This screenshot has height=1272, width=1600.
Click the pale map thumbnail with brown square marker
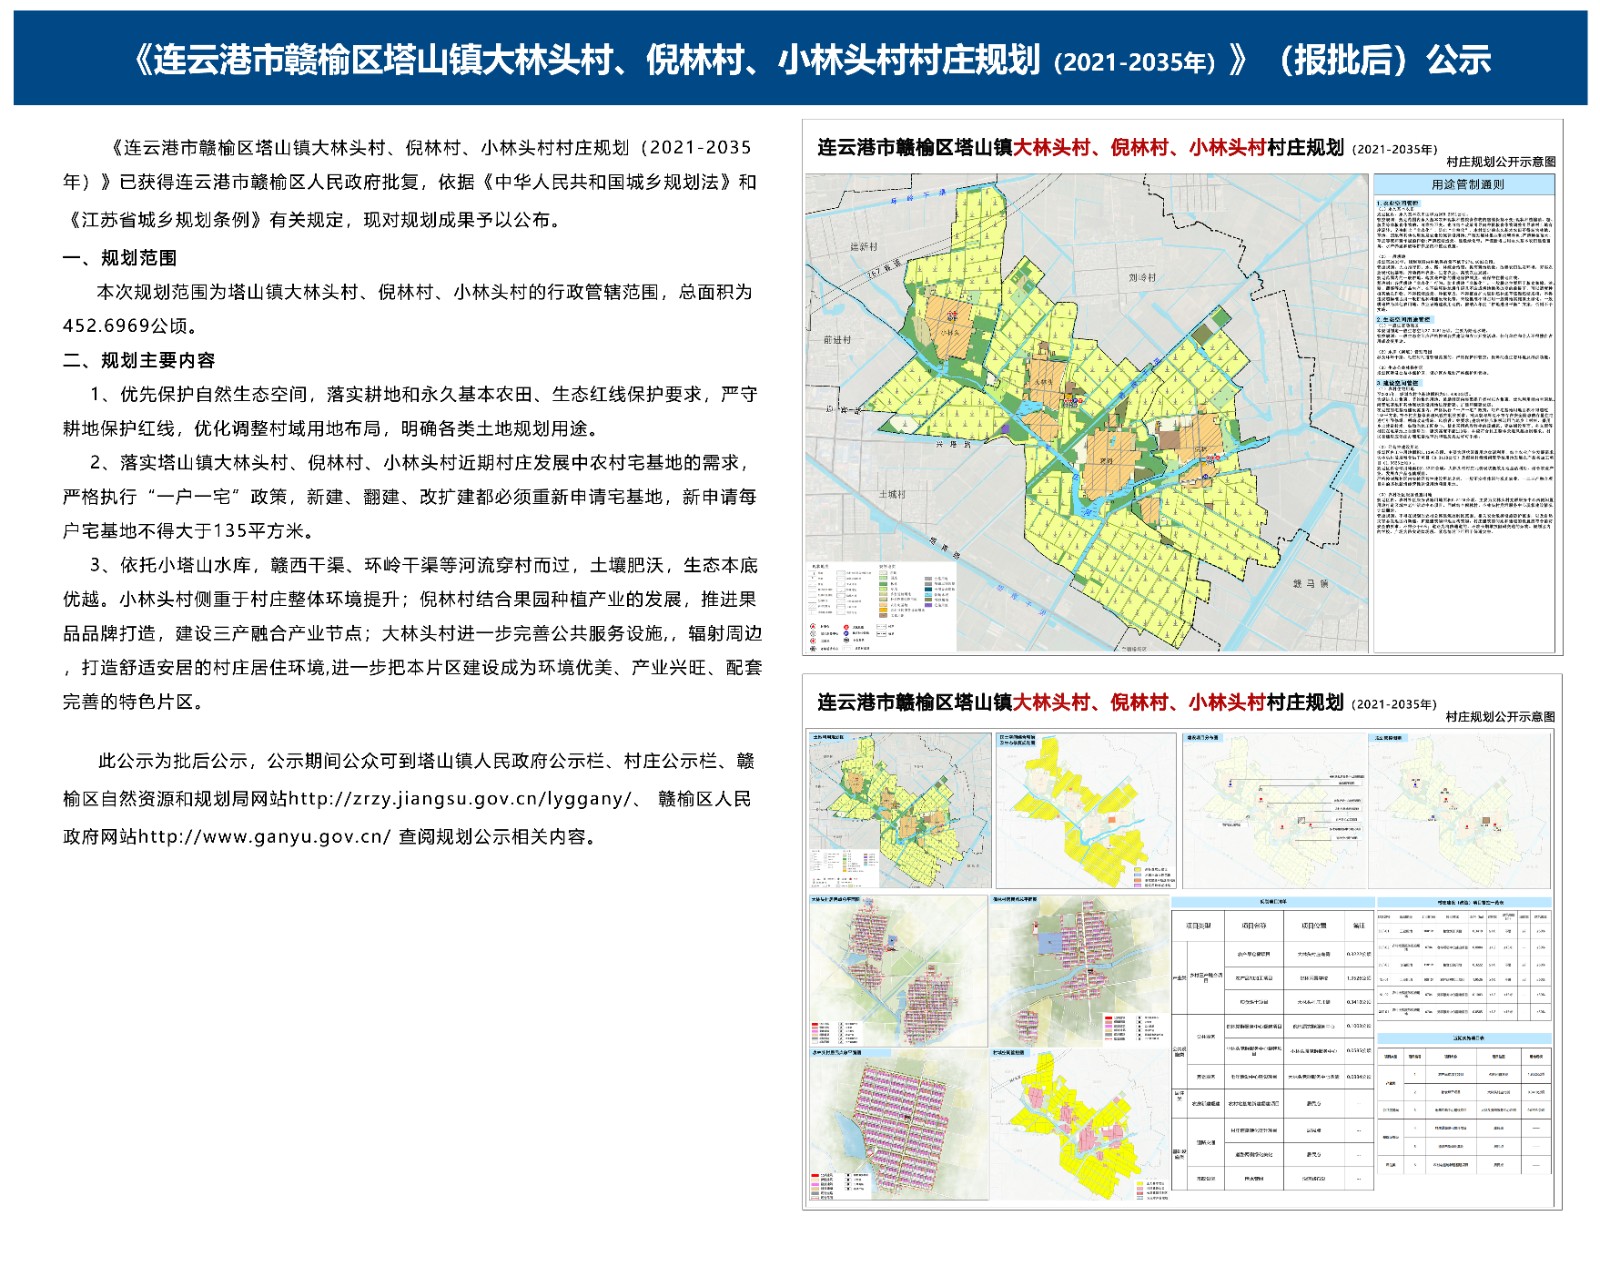pos(1461,810)
